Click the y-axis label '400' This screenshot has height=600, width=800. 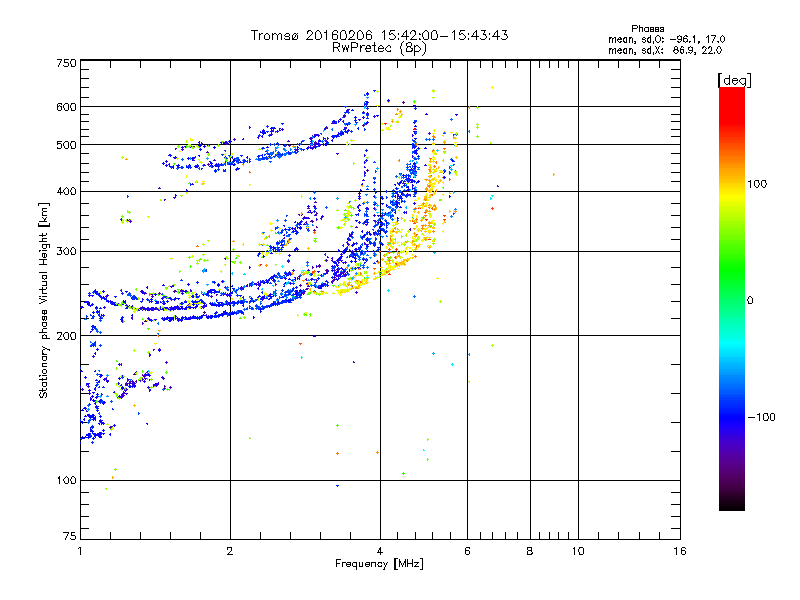coord(66,191)
